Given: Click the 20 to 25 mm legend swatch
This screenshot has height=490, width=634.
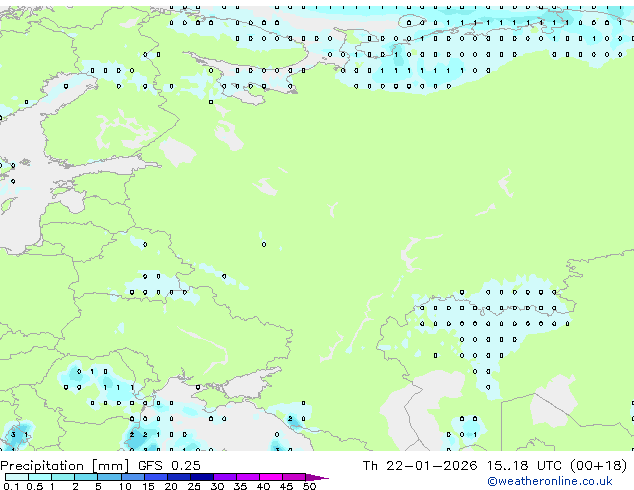Looking at the screenshot, I should pyautogui.click(x=179, y=477).
